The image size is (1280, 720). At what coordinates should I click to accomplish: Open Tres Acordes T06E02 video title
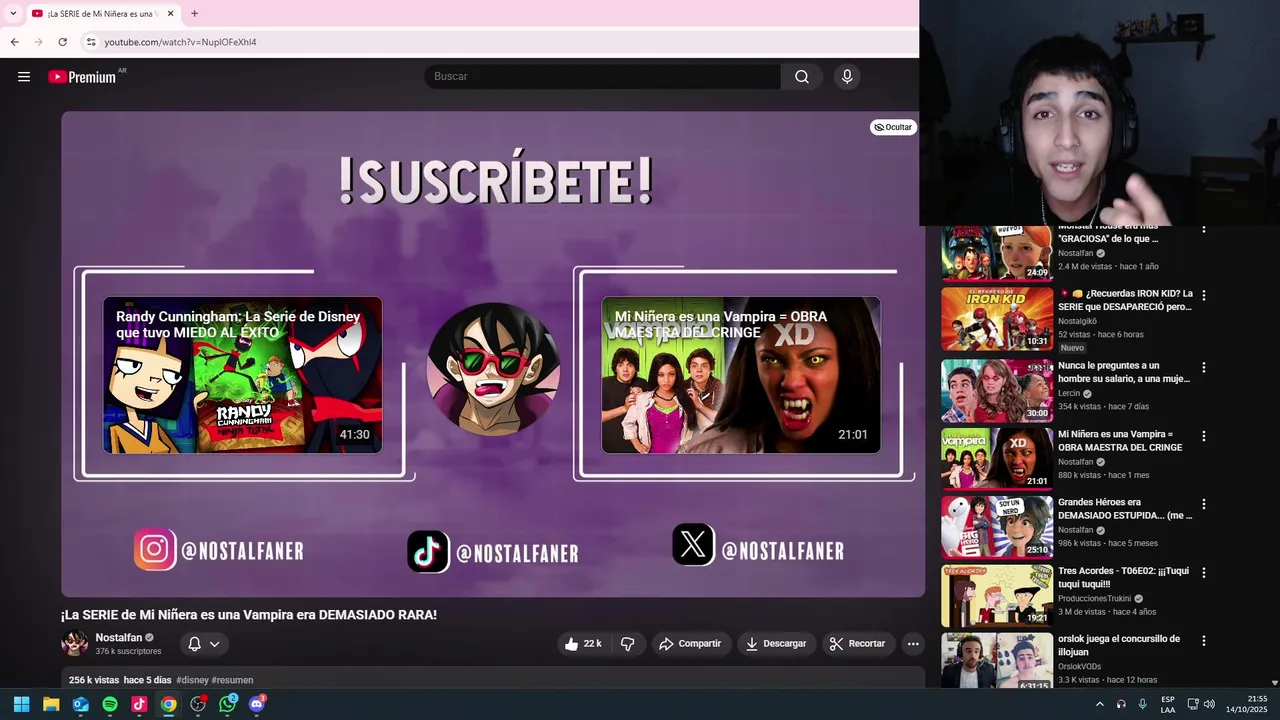click(1123, 577)
